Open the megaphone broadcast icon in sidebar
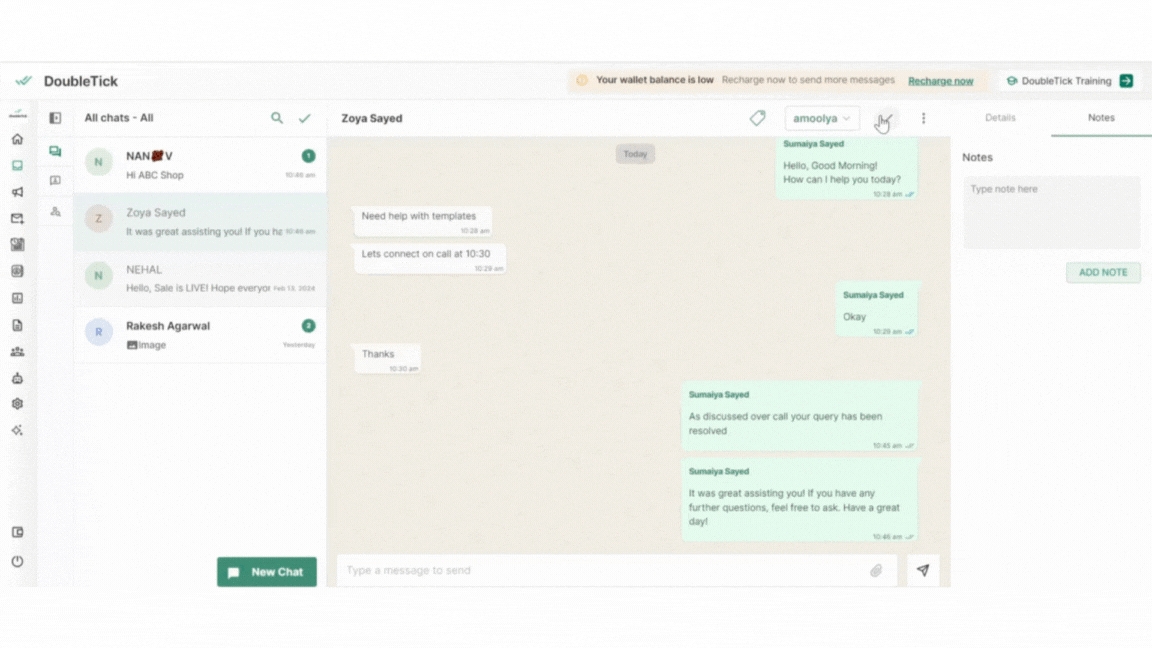 click(x=17, y=192)
